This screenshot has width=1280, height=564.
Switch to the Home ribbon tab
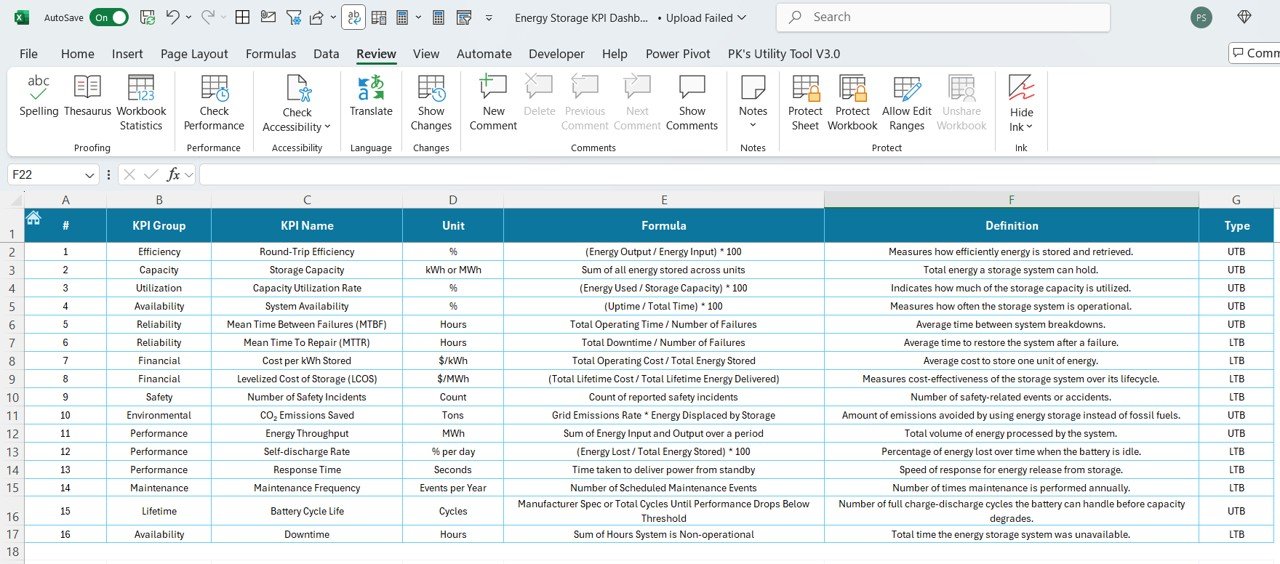point(78,54)
